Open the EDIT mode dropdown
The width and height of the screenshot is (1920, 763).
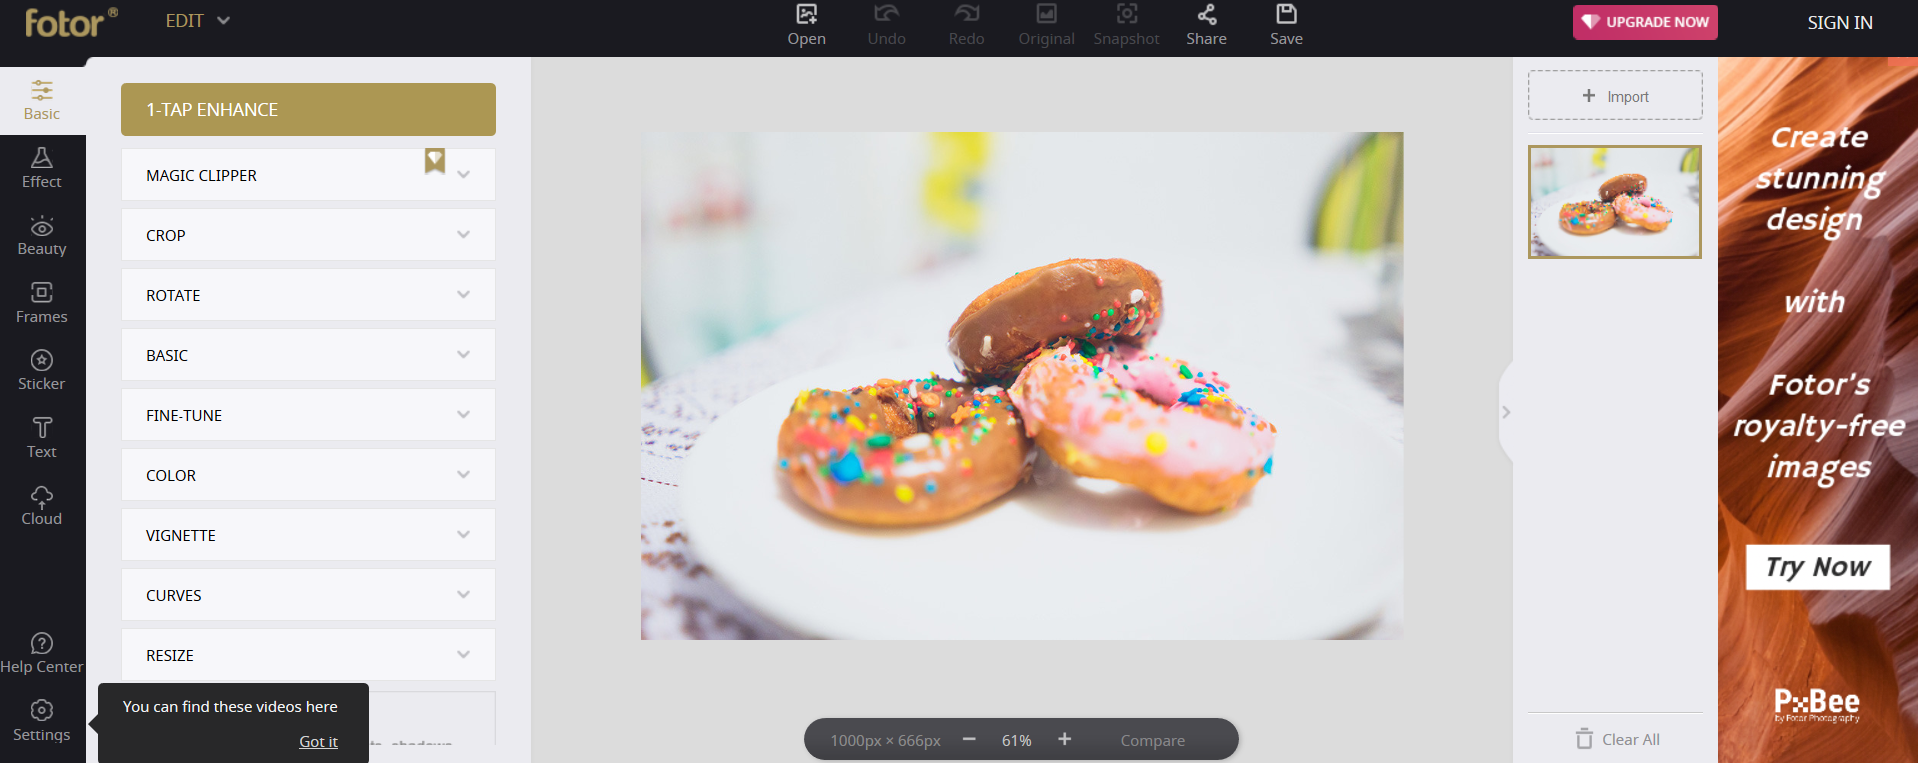point(198,21)
